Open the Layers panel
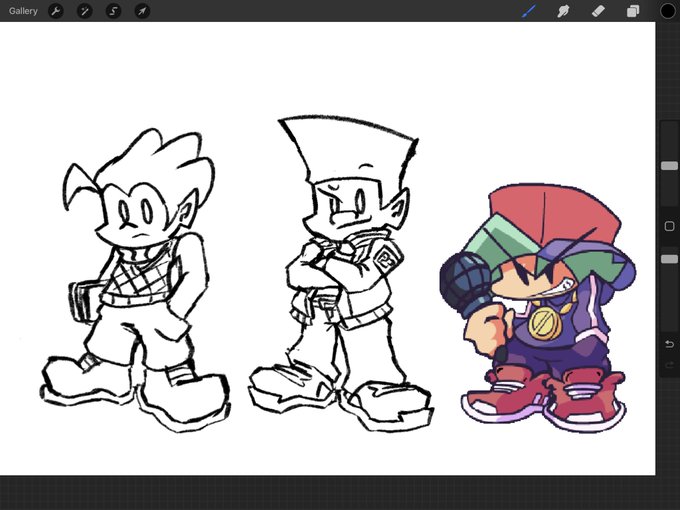 633,11
